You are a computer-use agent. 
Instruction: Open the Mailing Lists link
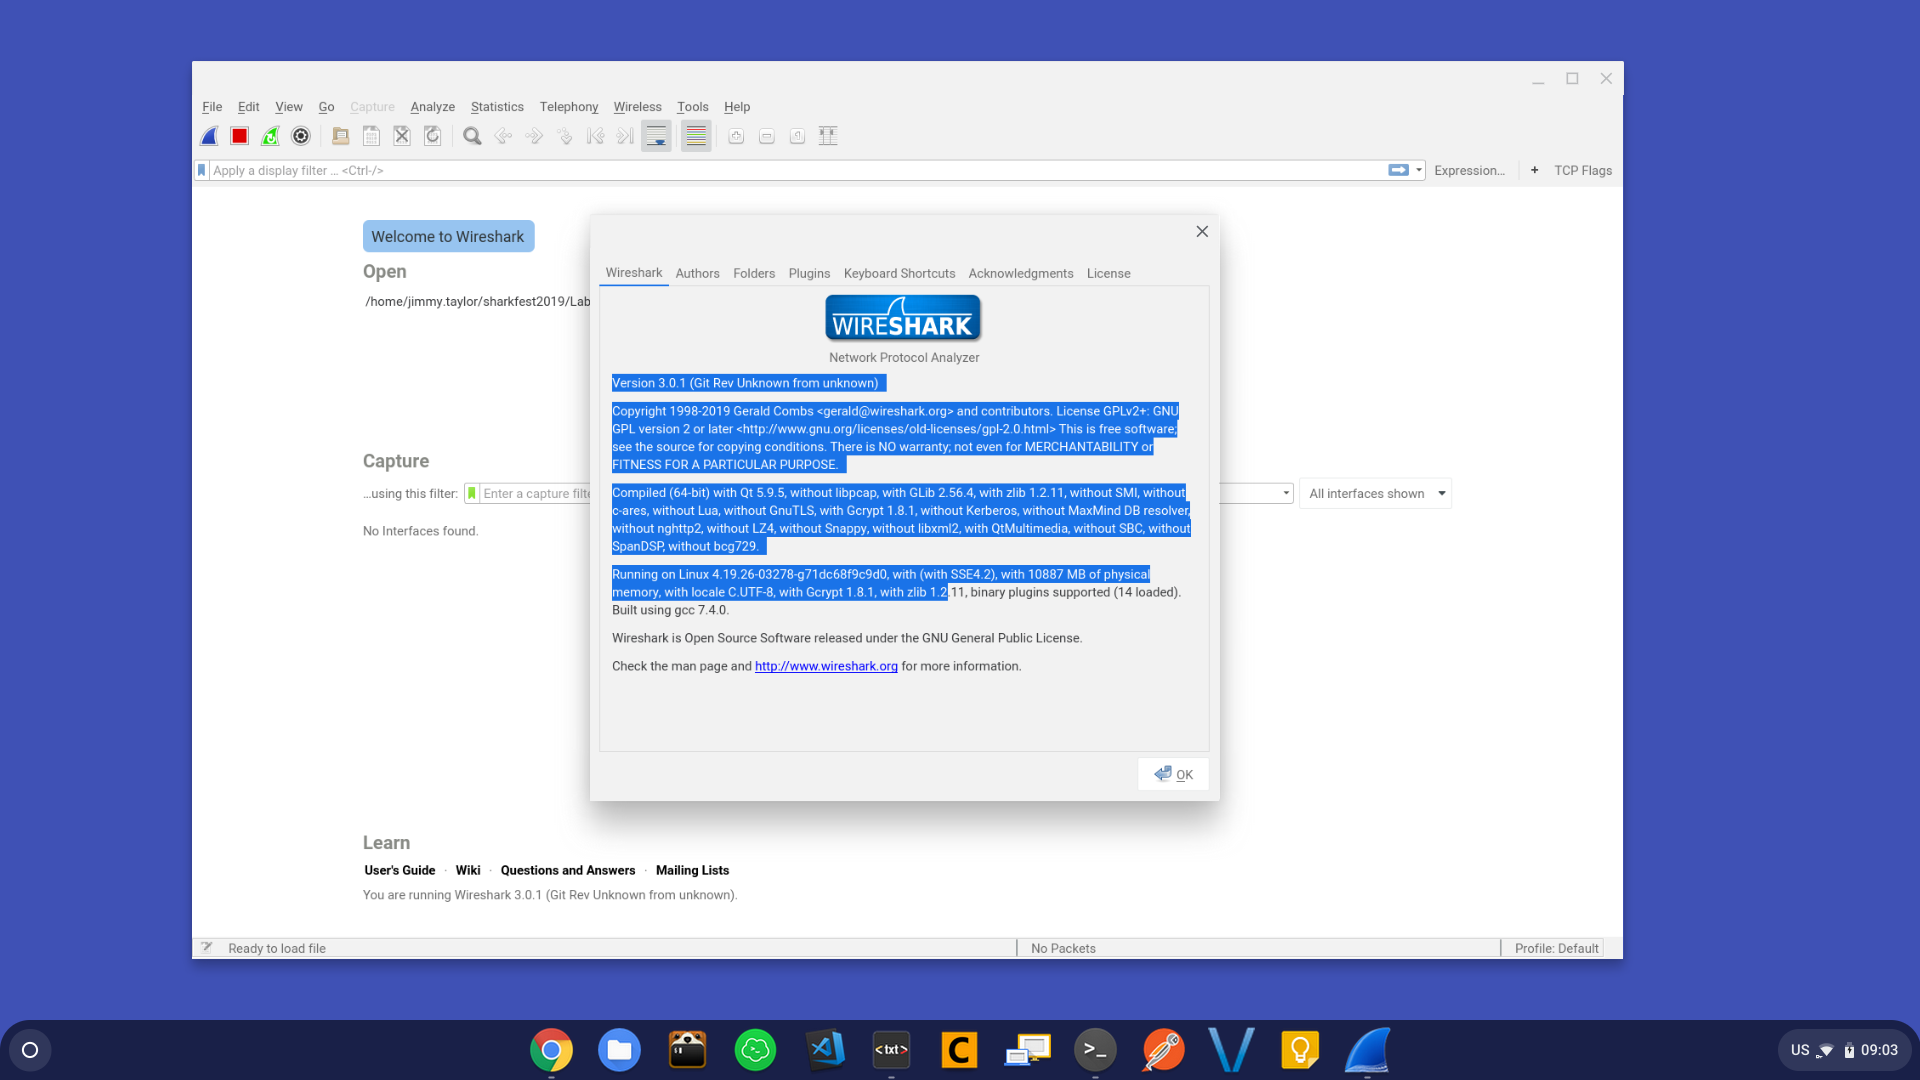(x=692, y=870)
